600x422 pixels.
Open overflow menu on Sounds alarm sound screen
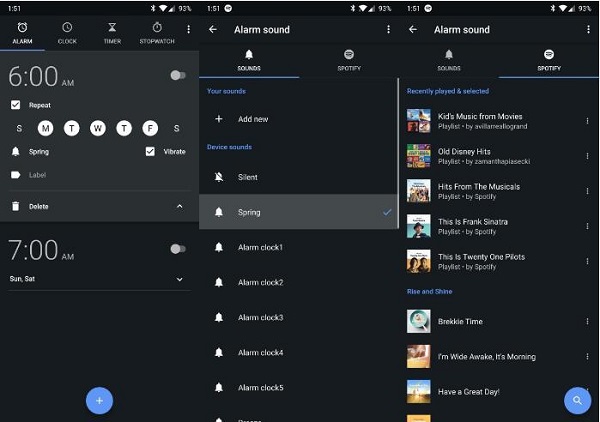(388, 29)
